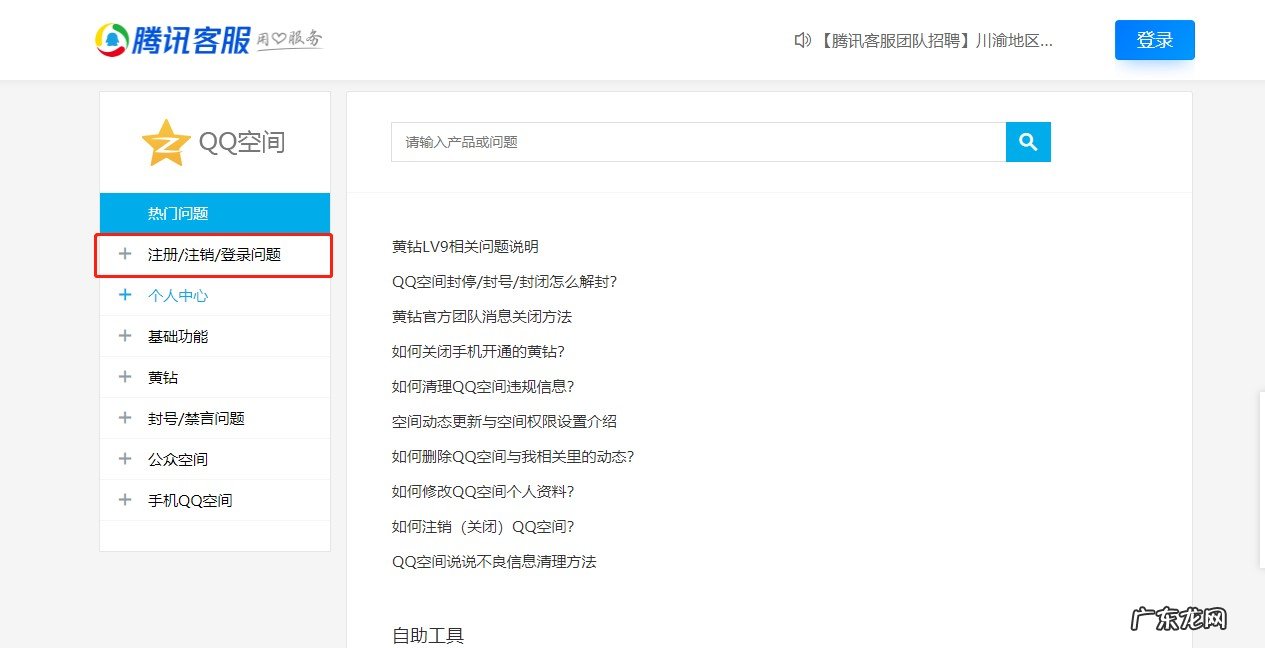Open the 腾讯客服团队招聘 announcement
Viewport: 1265px width, 648px height.
pyautogui.click(x=935, y=41)
